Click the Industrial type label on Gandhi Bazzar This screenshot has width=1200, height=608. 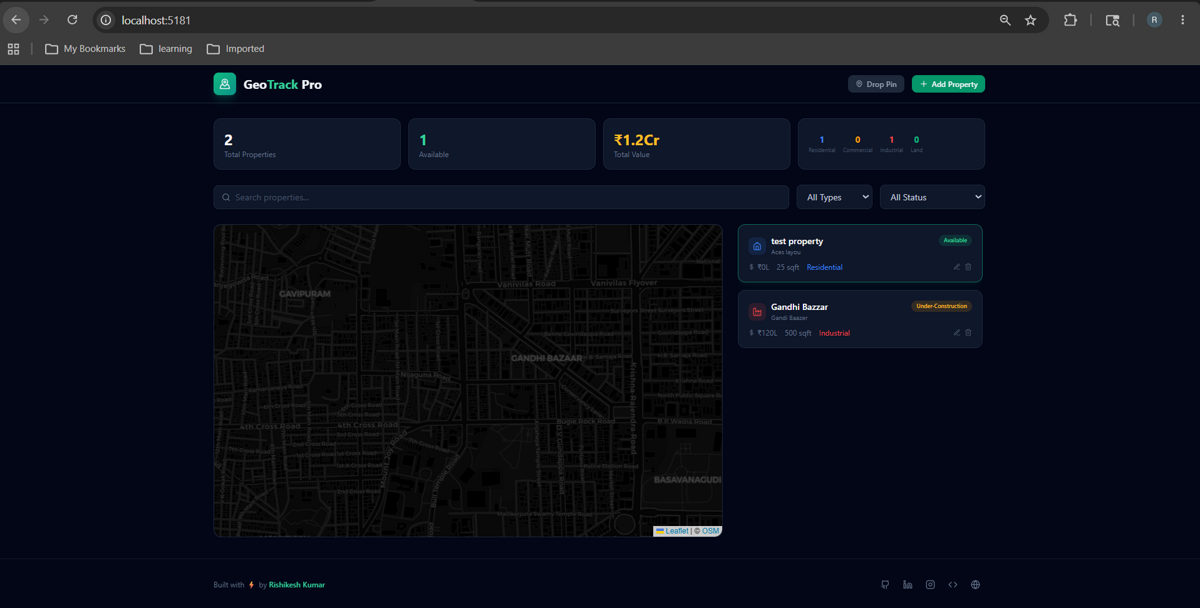834,333
